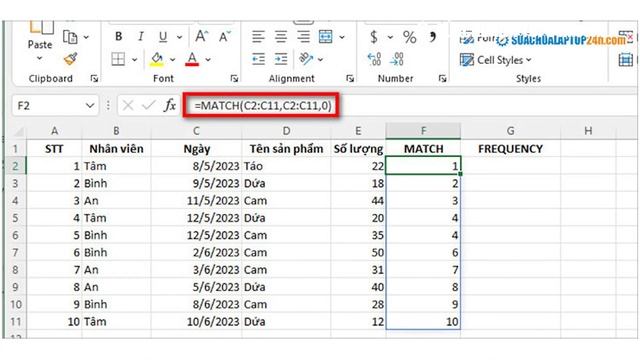640x360 pixels.
Task: Click the FREQUENCY header cell
Action: click(x=510, y=149)
